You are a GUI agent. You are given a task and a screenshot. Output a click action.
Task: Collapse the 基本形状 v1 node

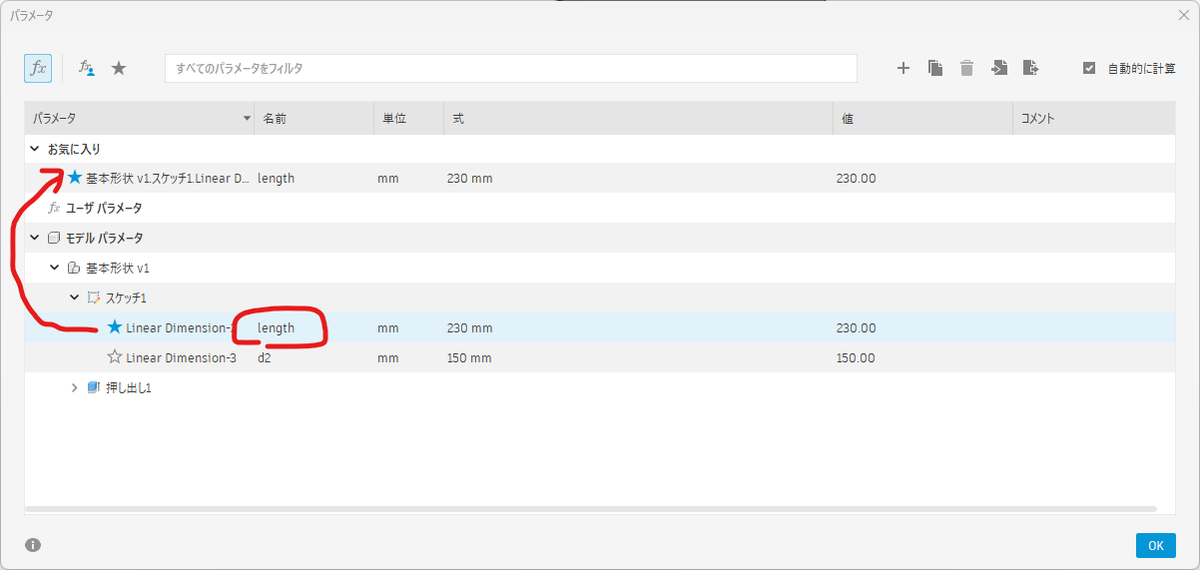(x=54, y=268)
